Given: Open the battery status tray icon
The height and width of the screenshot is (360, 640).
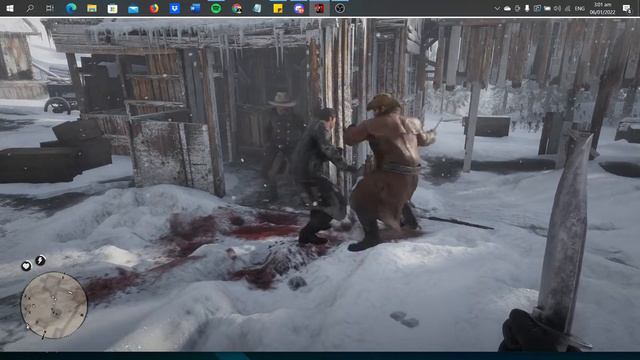Looking at the screenshot, I should [547, 8].
